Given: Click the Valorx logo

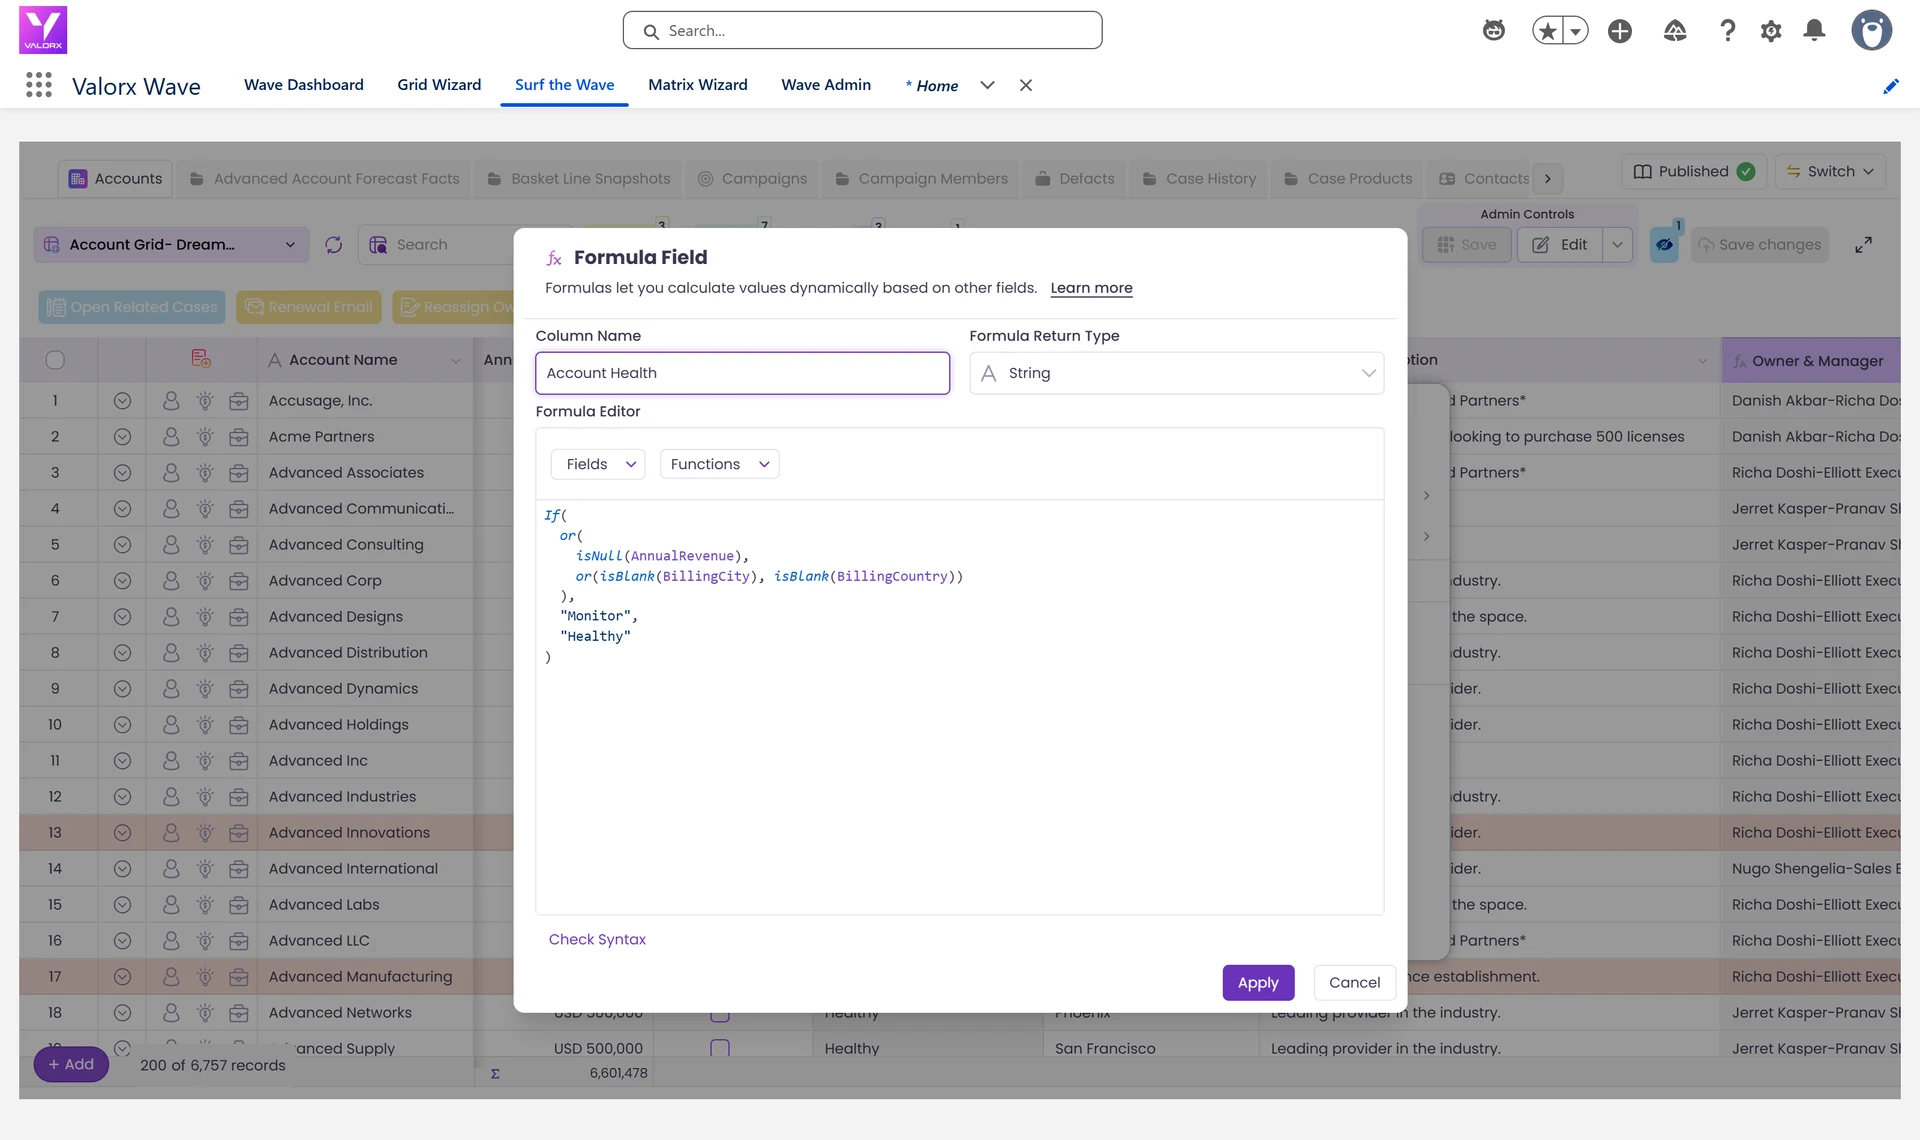Looking at the screenshot, I should 43,30.
